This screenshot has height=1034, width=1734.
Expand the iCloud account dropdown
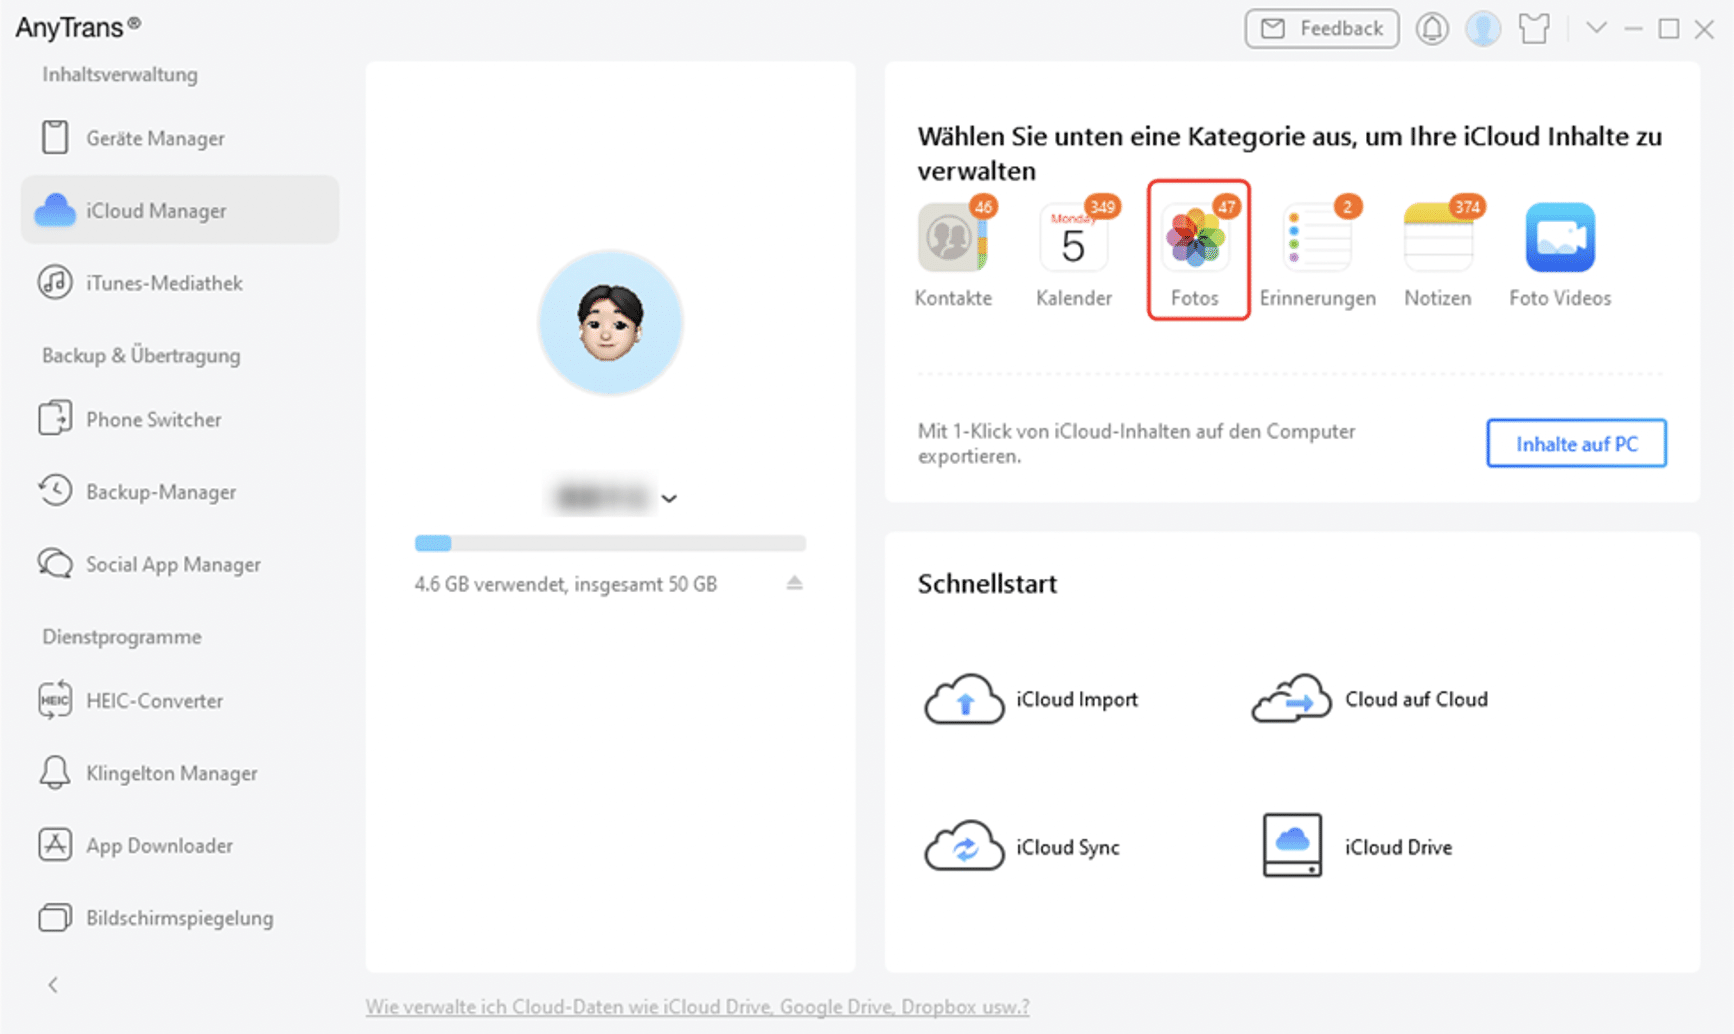pyautogui.click(x=669, y=498)
